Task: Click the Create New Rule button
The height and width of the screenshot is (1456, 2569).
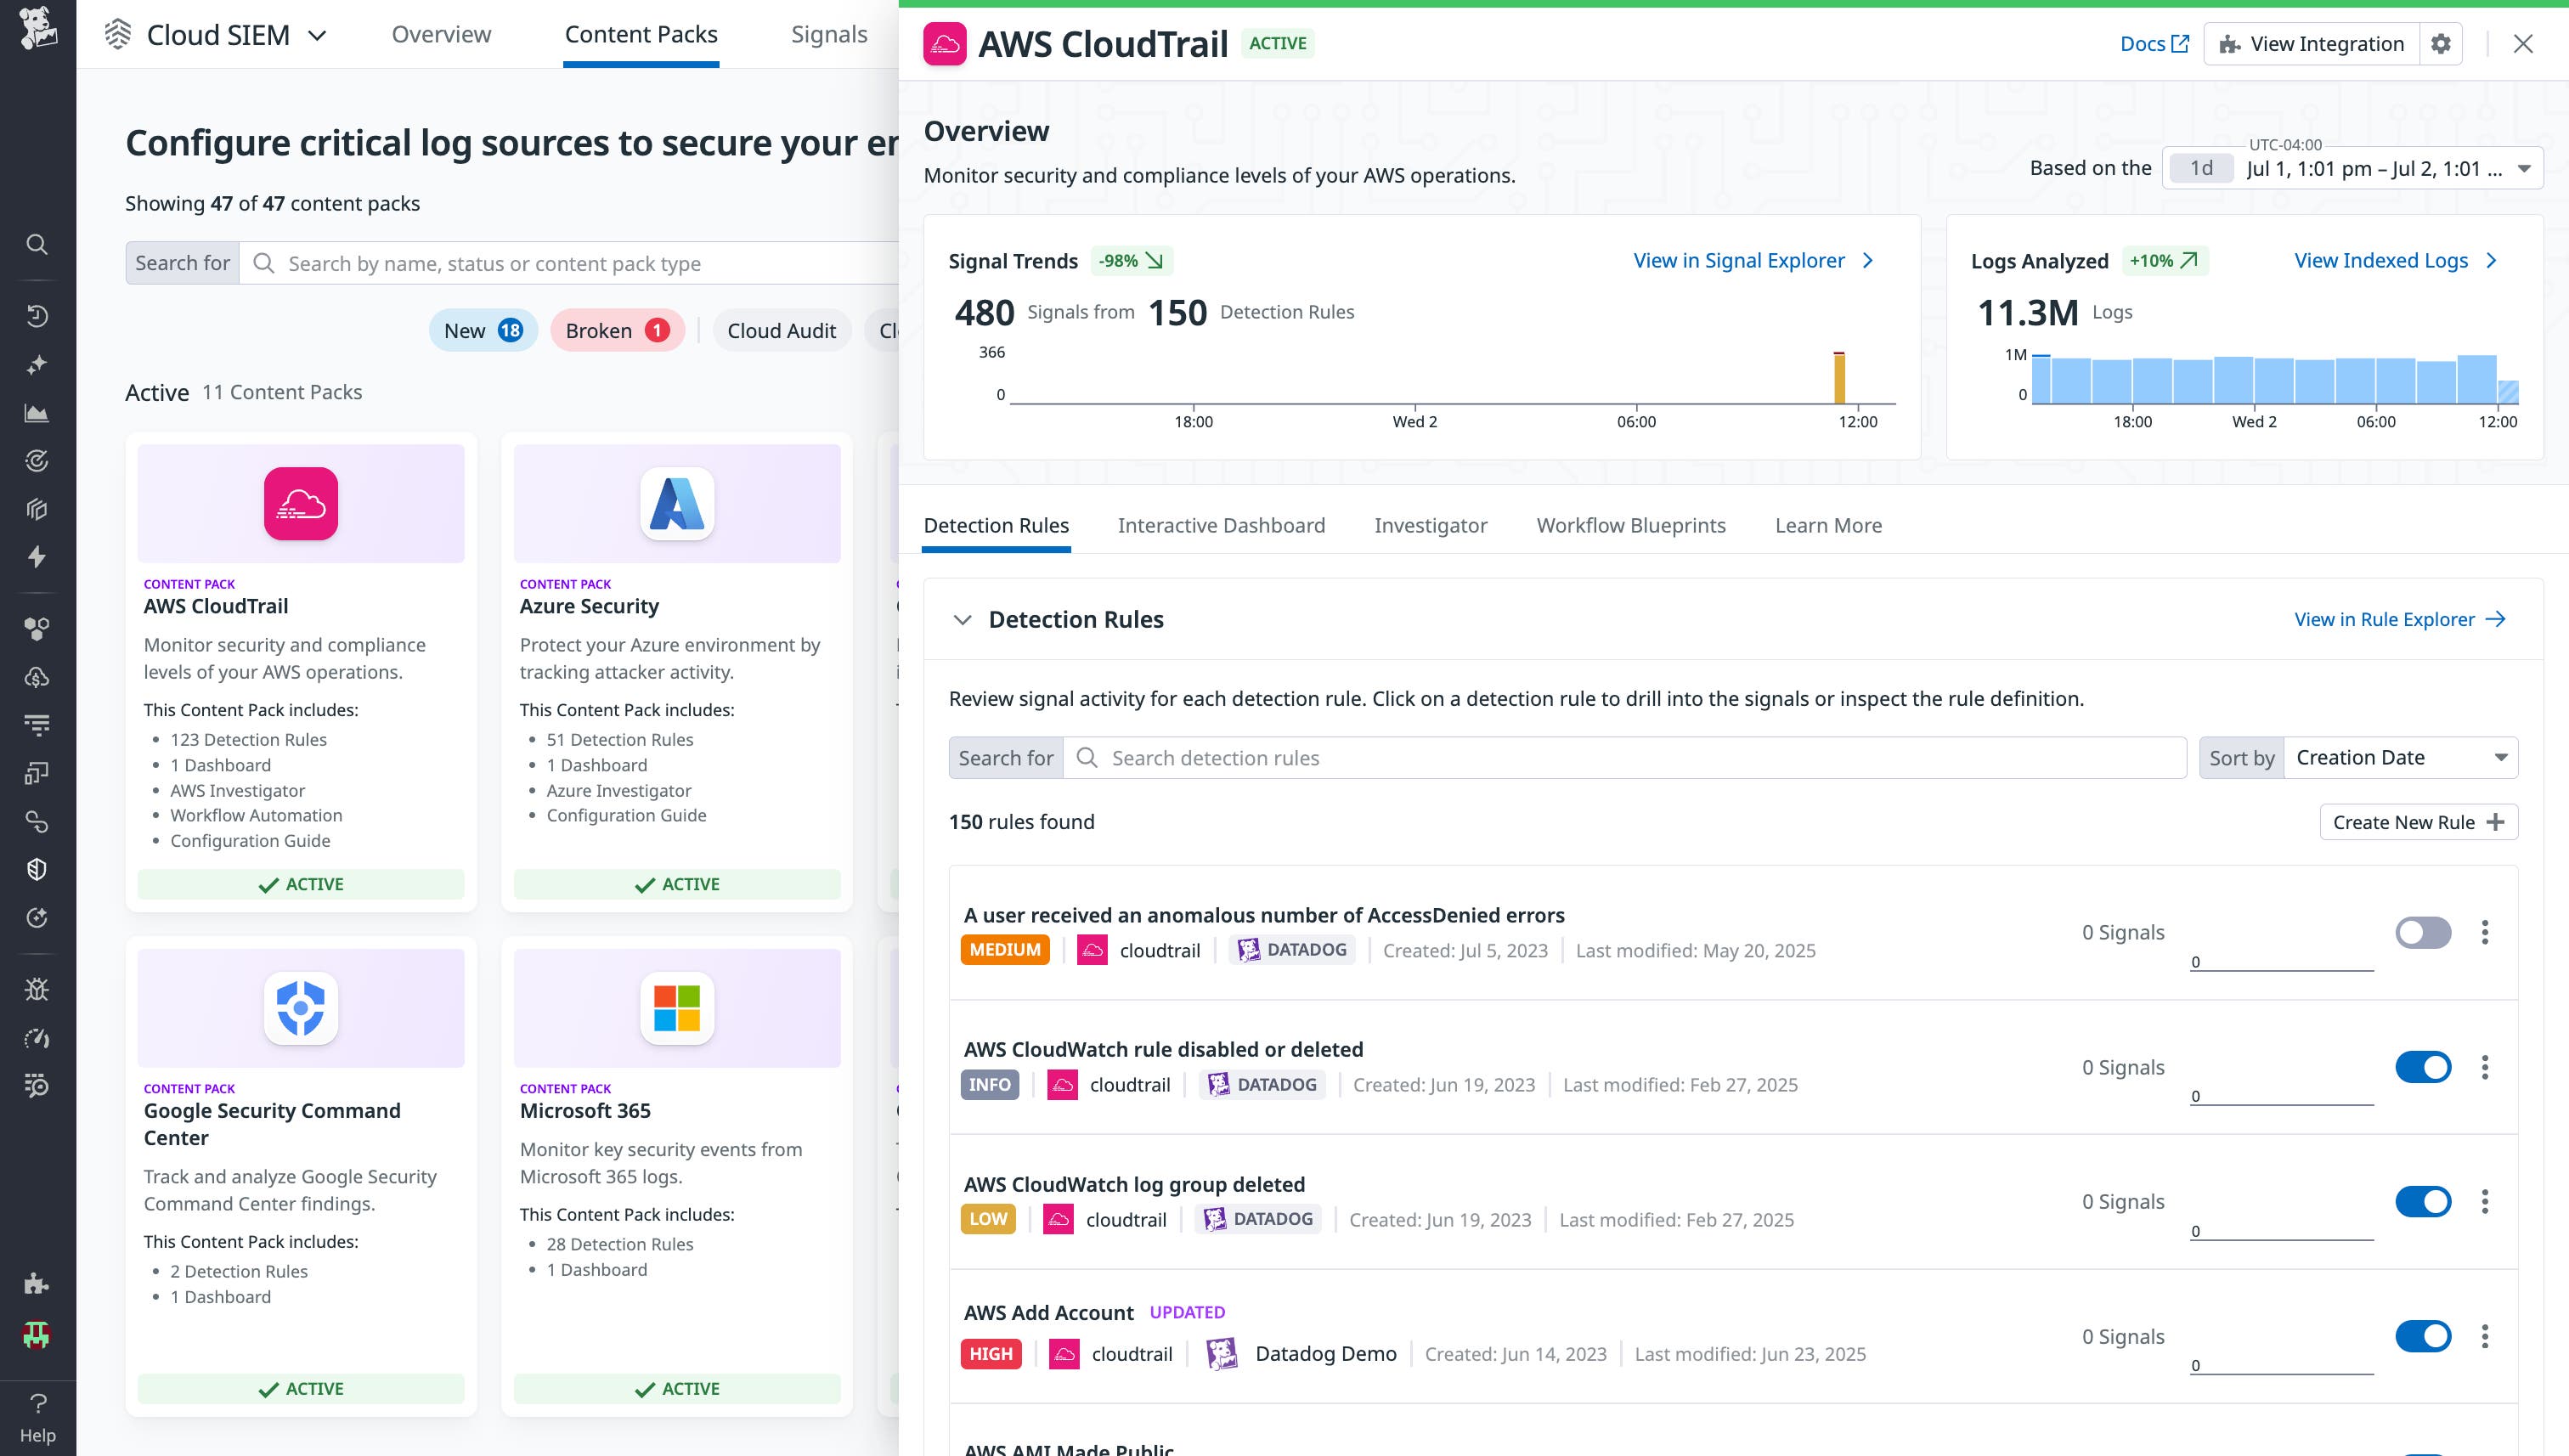Action: pos(2418,822)
